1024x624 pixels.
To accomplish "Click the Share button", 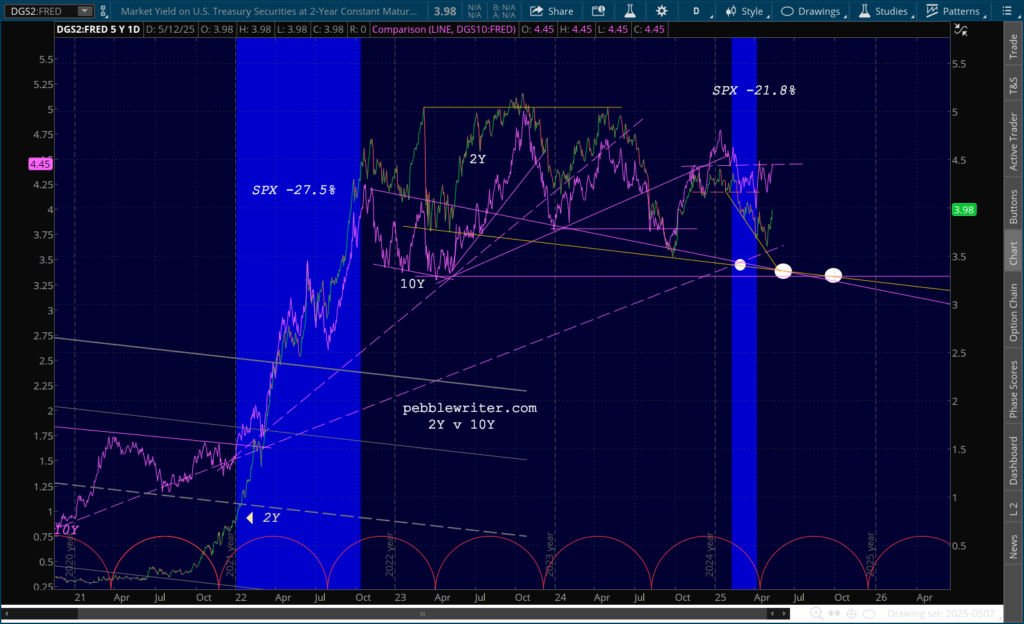I will tap(550, 11).
